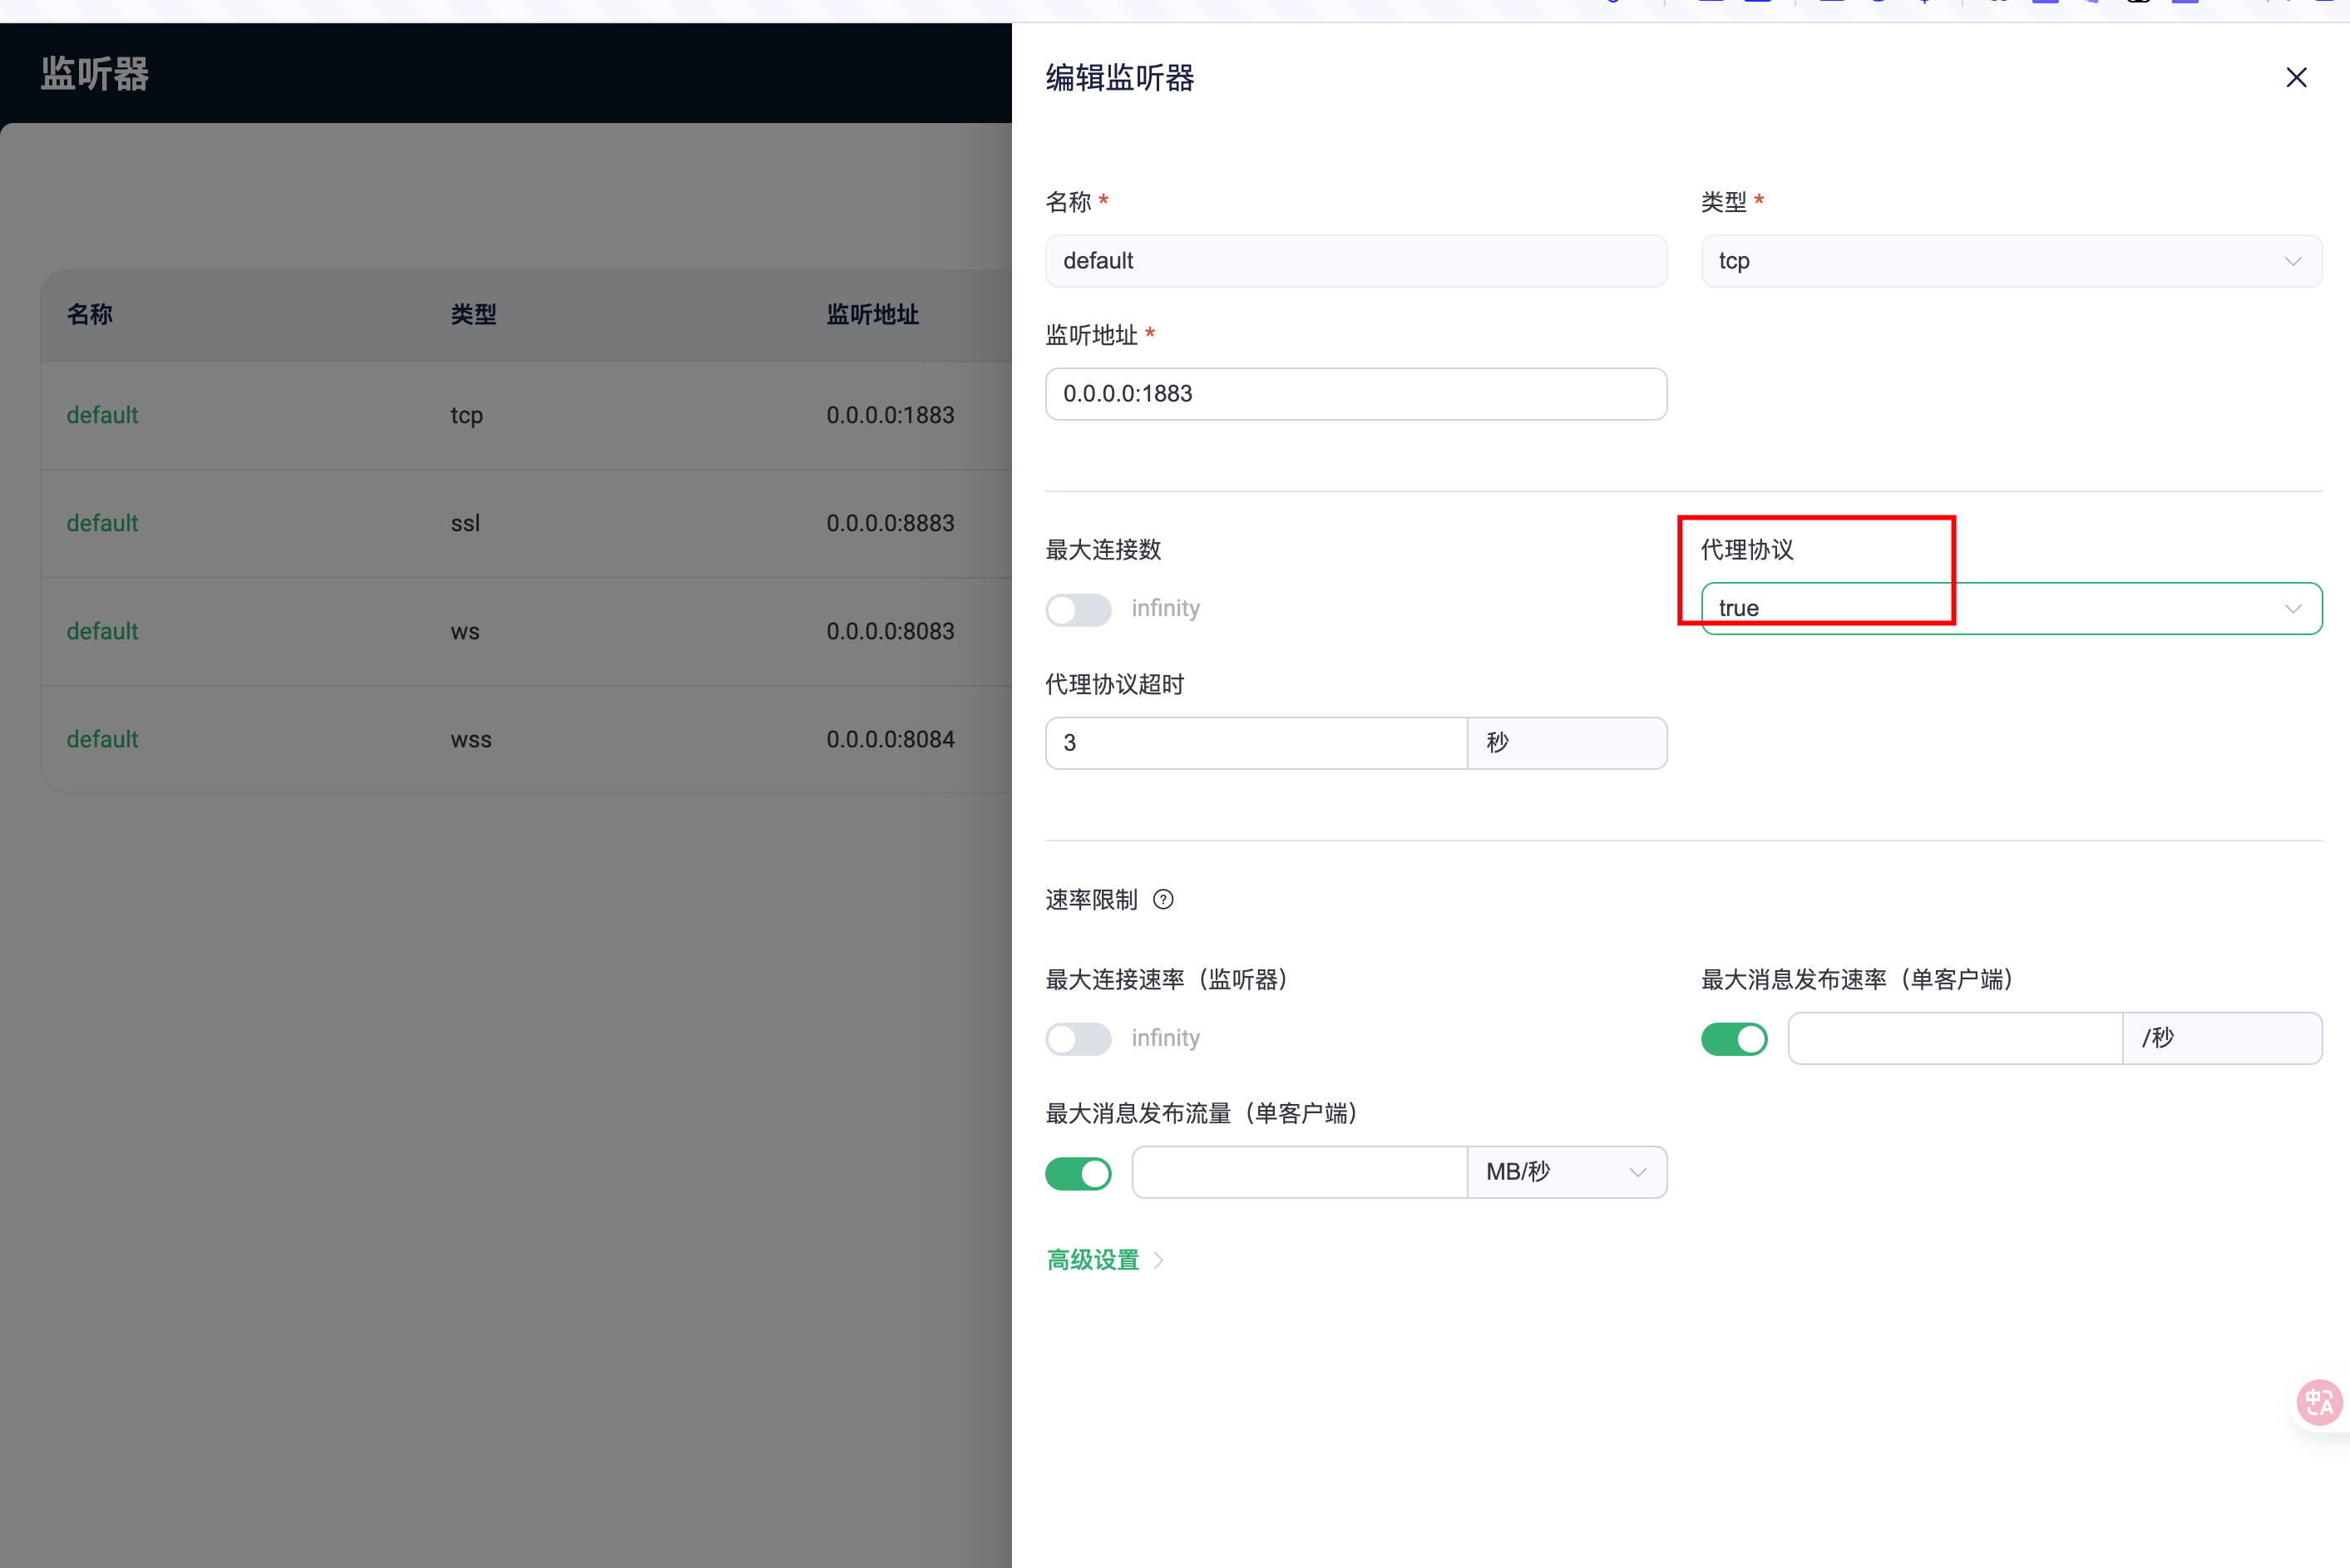Open the default ws listener link

click(x=102, y=631)
